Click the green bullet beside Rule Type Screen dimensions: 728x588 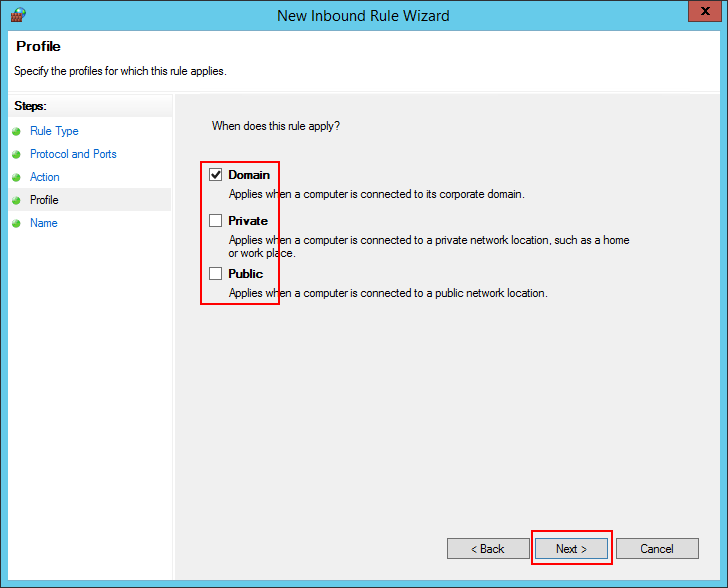pyautogui.click(x=16, y=132)
